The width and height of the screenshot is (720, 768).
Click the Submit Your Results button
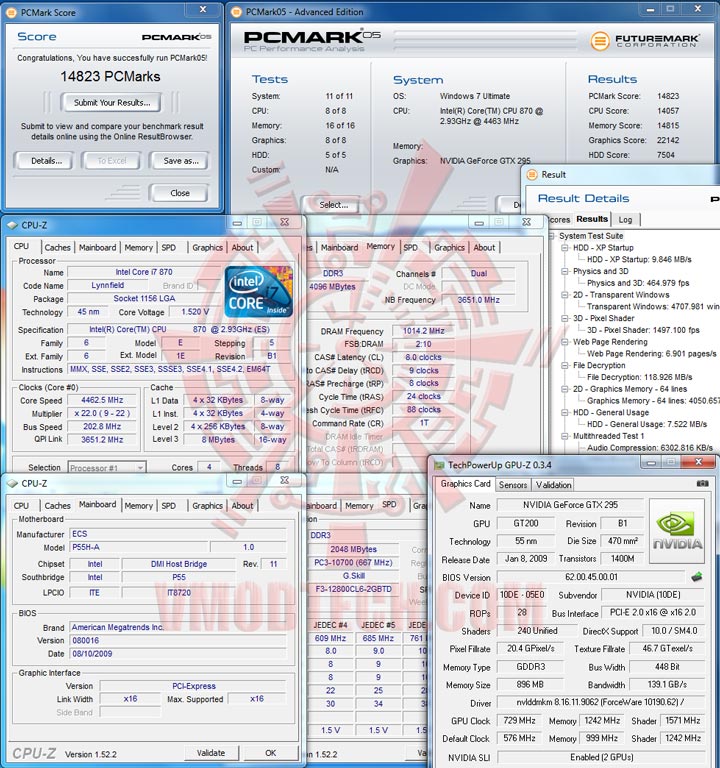pos(112,103)
